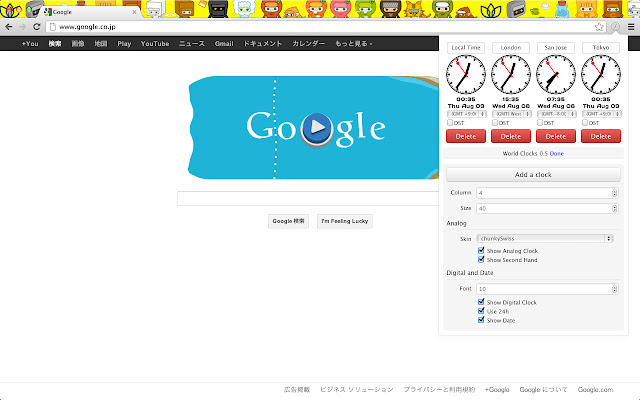Screen dimensions: 640x400
Task: Edit the San Jose clock name field
Action: tap(556, 47)
